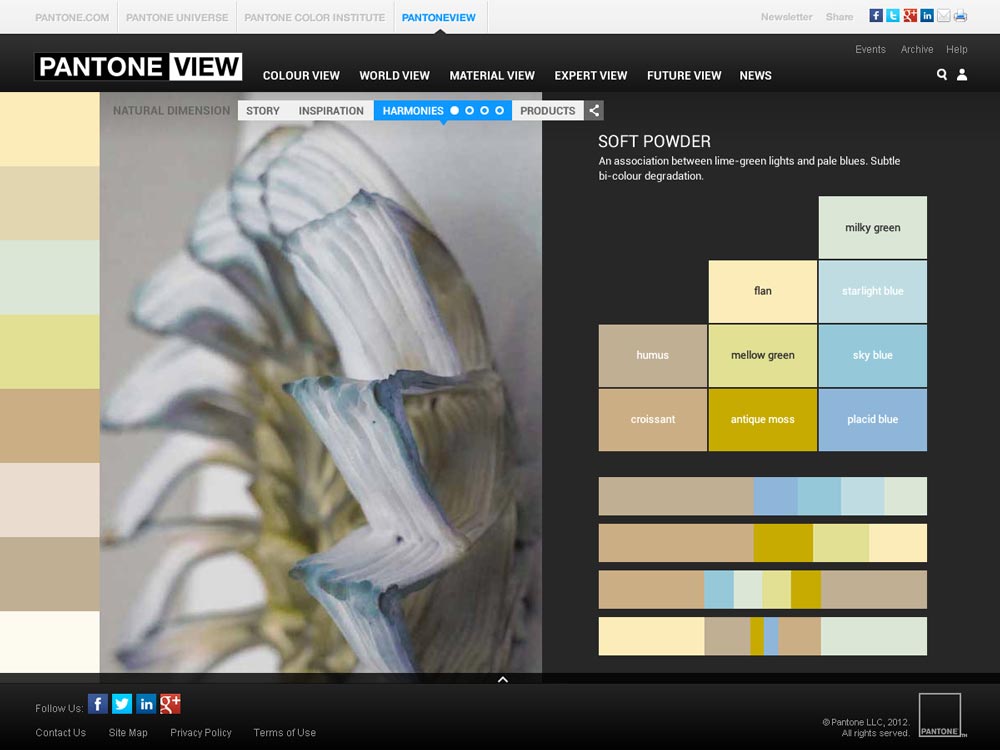Viewport: 1000px width, 750px height.
Task: Click the Pantone logo in footer corner
Action: click(x=940, y=715)
